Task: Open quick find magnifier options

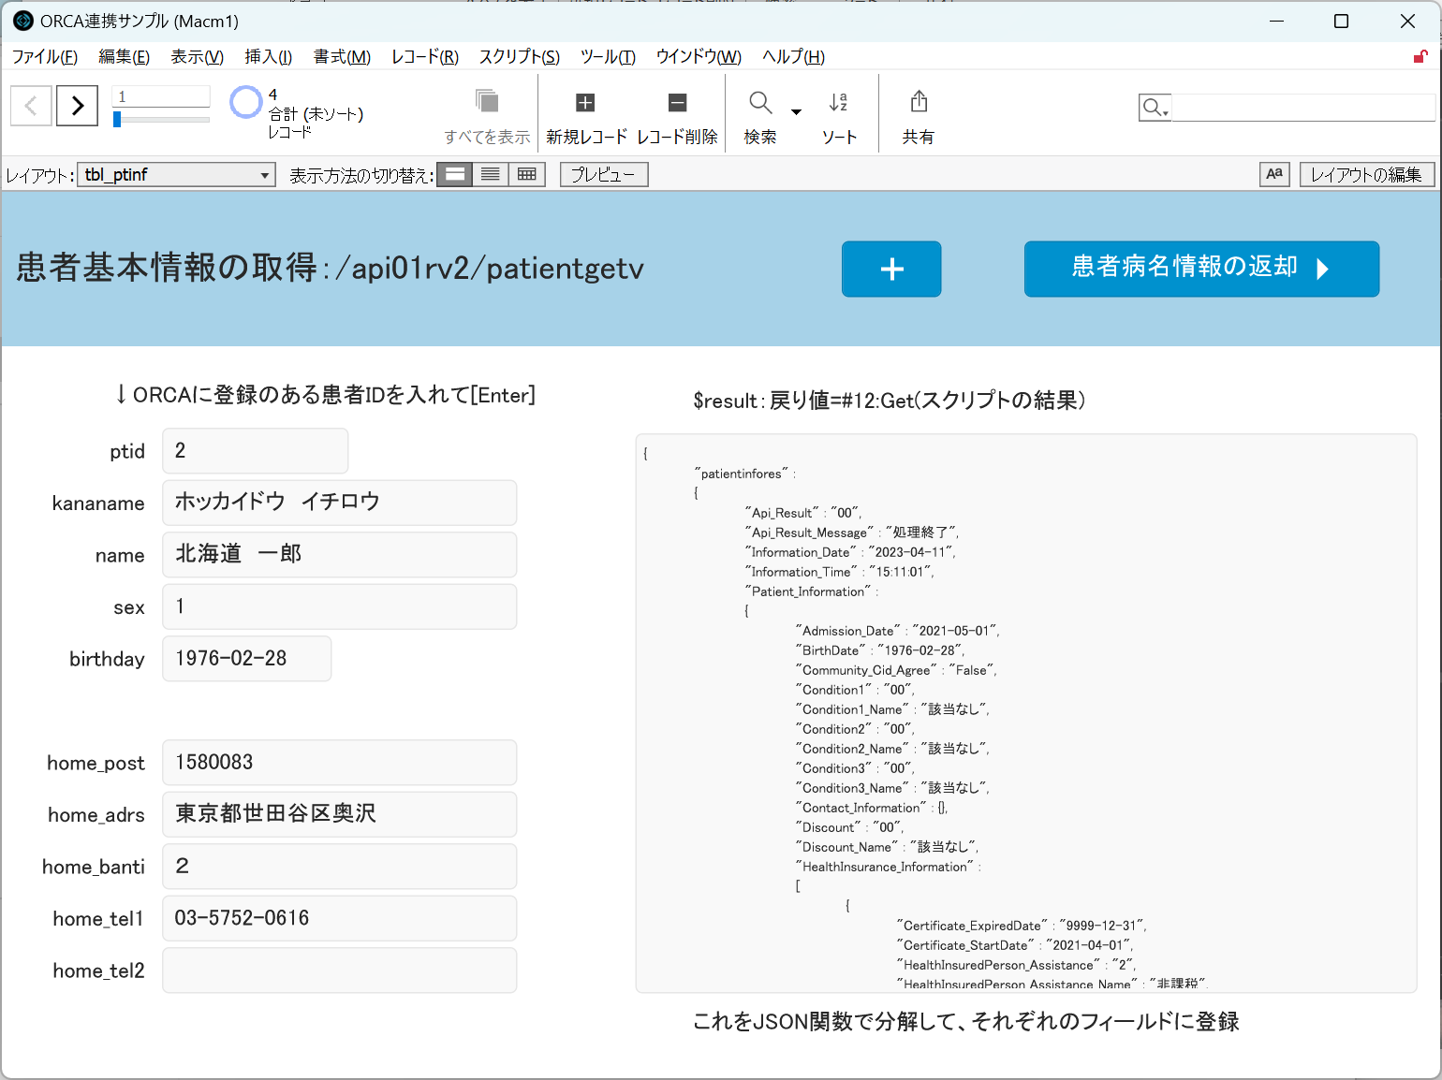Action: click(x=1155, y=107)
